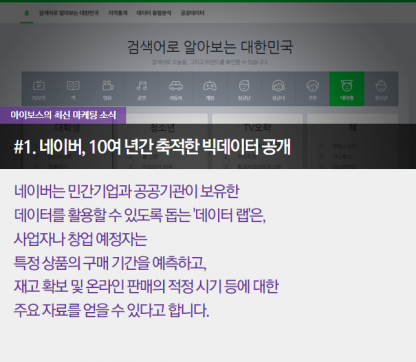Viewport: 416px width, 362px height.
Task: Click the purple 아이보스의 최신 마케팅 소식 label
Action: 63,115
